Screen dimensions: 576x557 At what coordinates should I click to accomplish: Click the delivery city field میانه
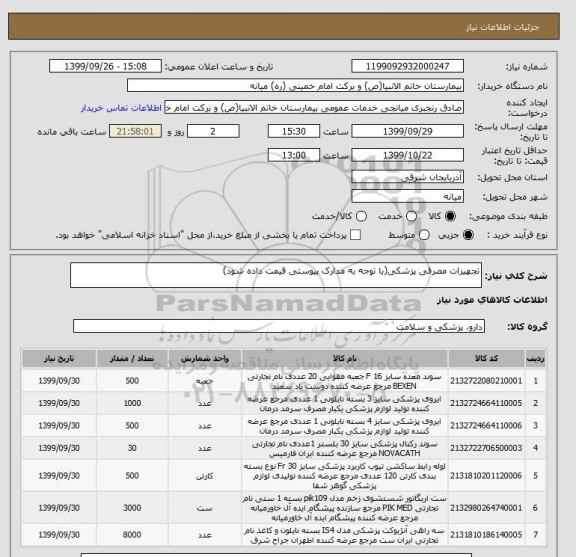pos(407,197)
